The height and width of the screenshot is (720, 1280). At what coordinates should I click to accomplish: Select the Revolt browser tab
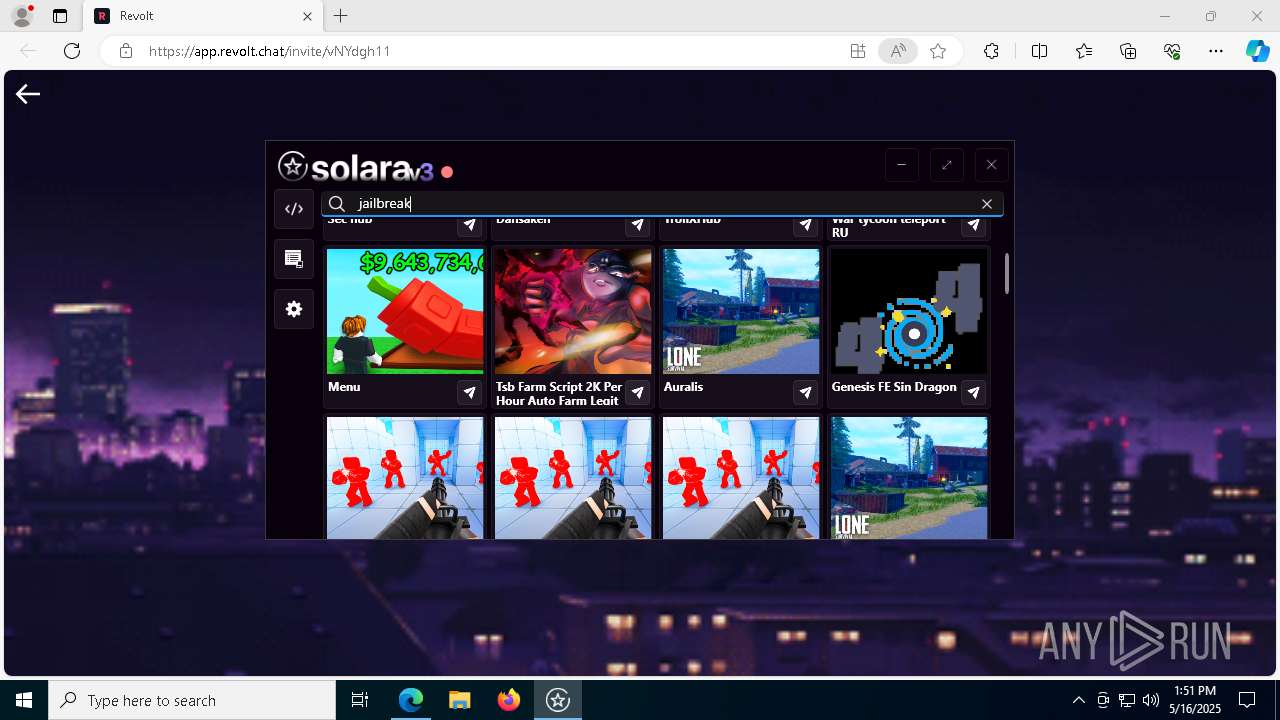[203, 16]
